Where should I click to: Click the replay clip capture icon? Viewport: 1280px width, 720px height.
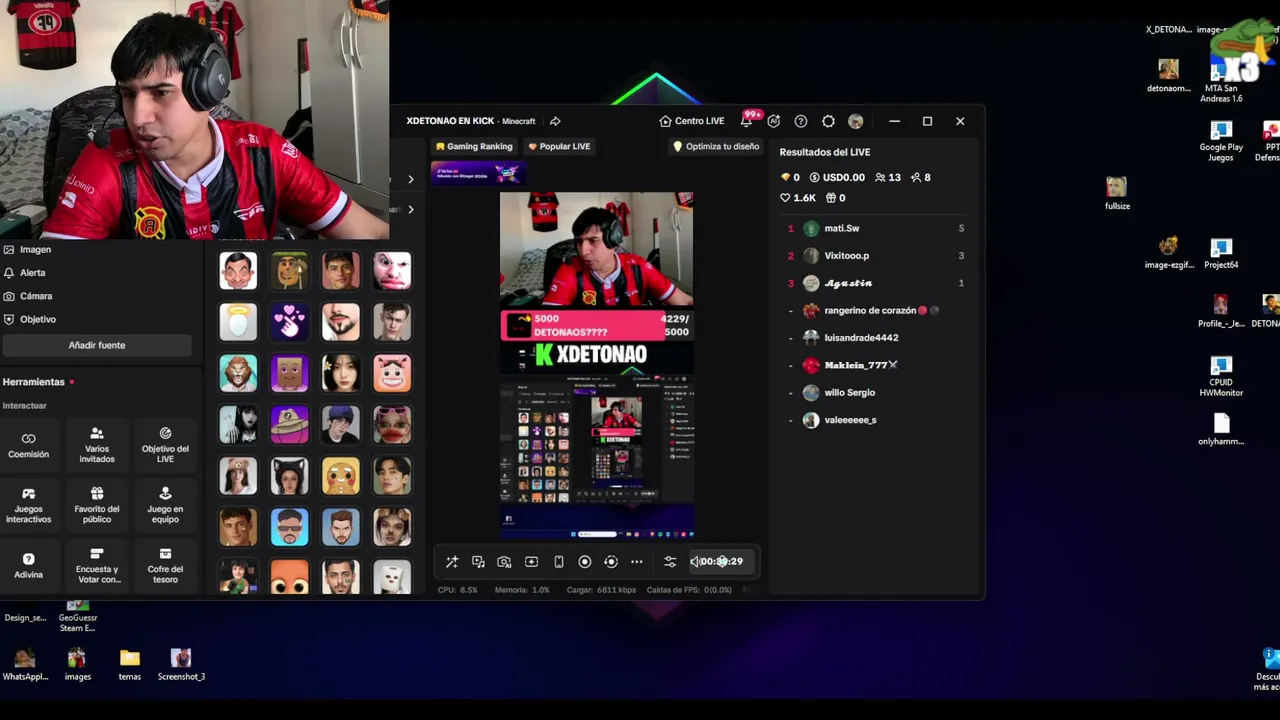[611, 562]
